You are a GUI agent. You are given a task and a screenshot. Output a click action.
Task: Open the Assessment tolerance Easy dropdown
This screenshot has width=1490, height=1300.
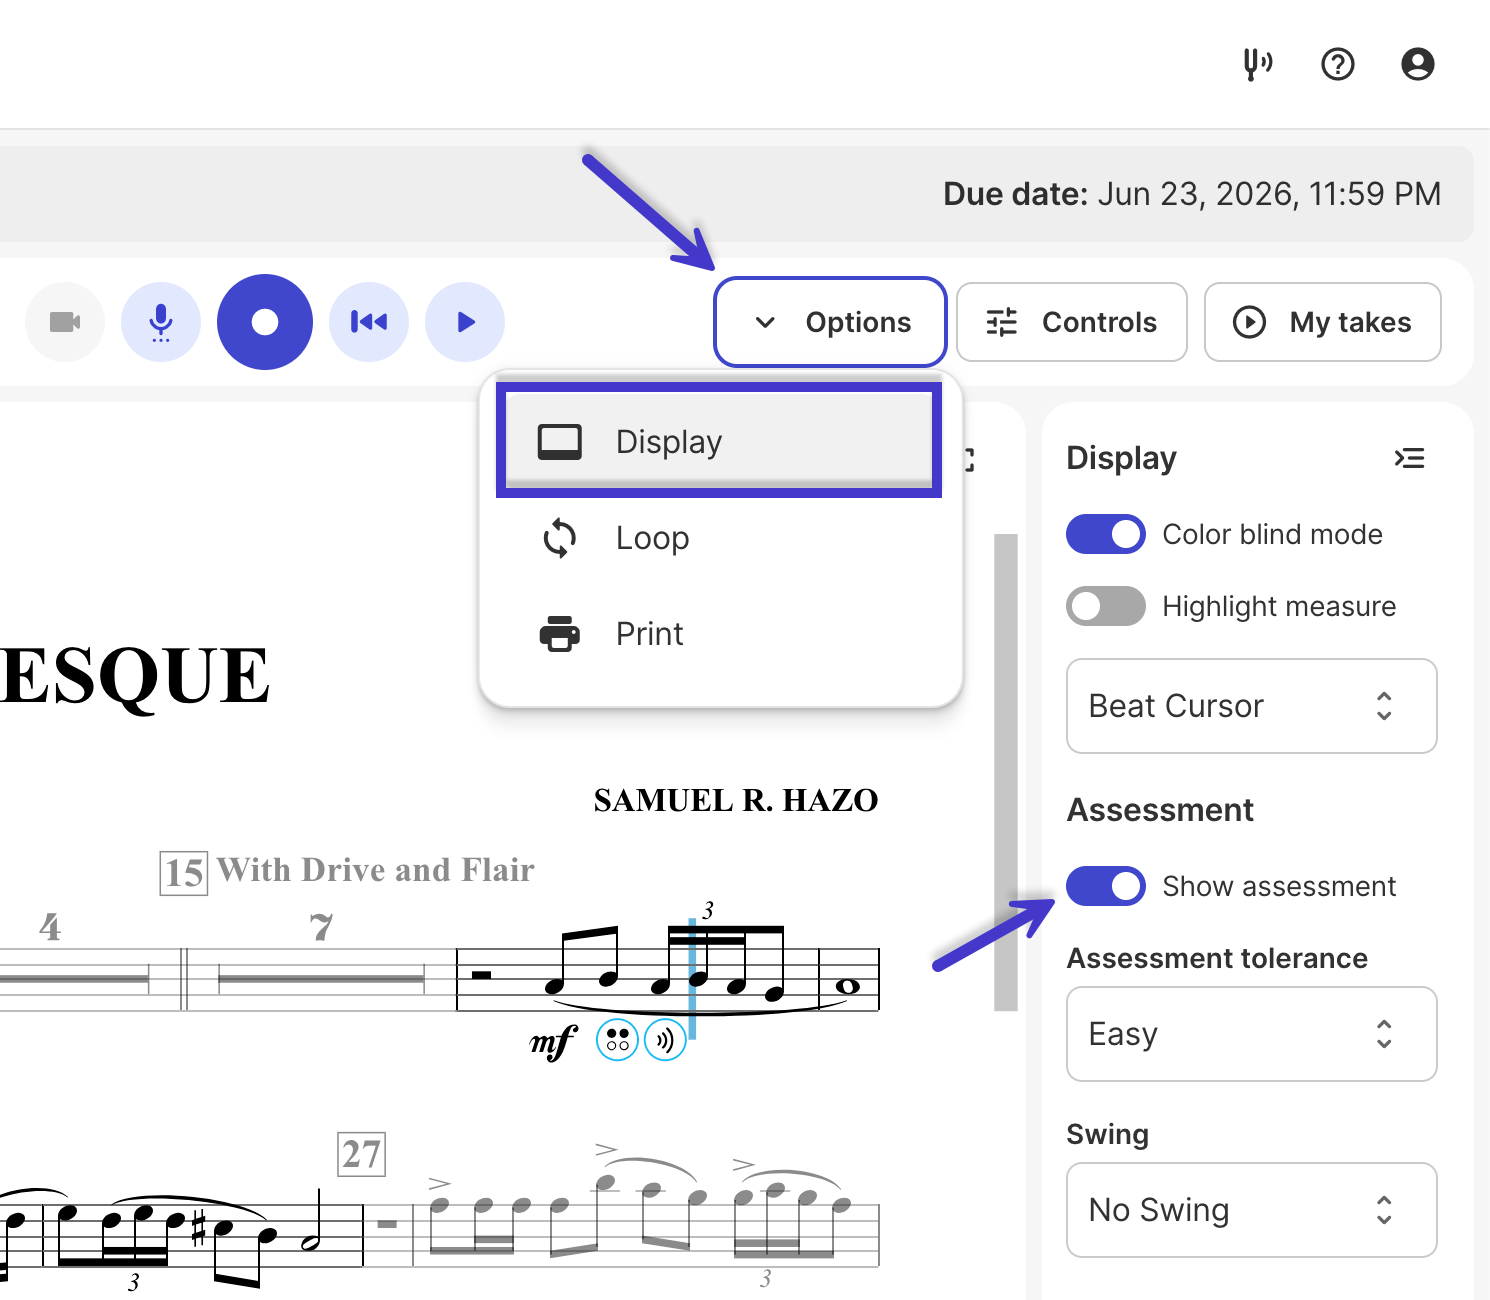[1252, 1034]
